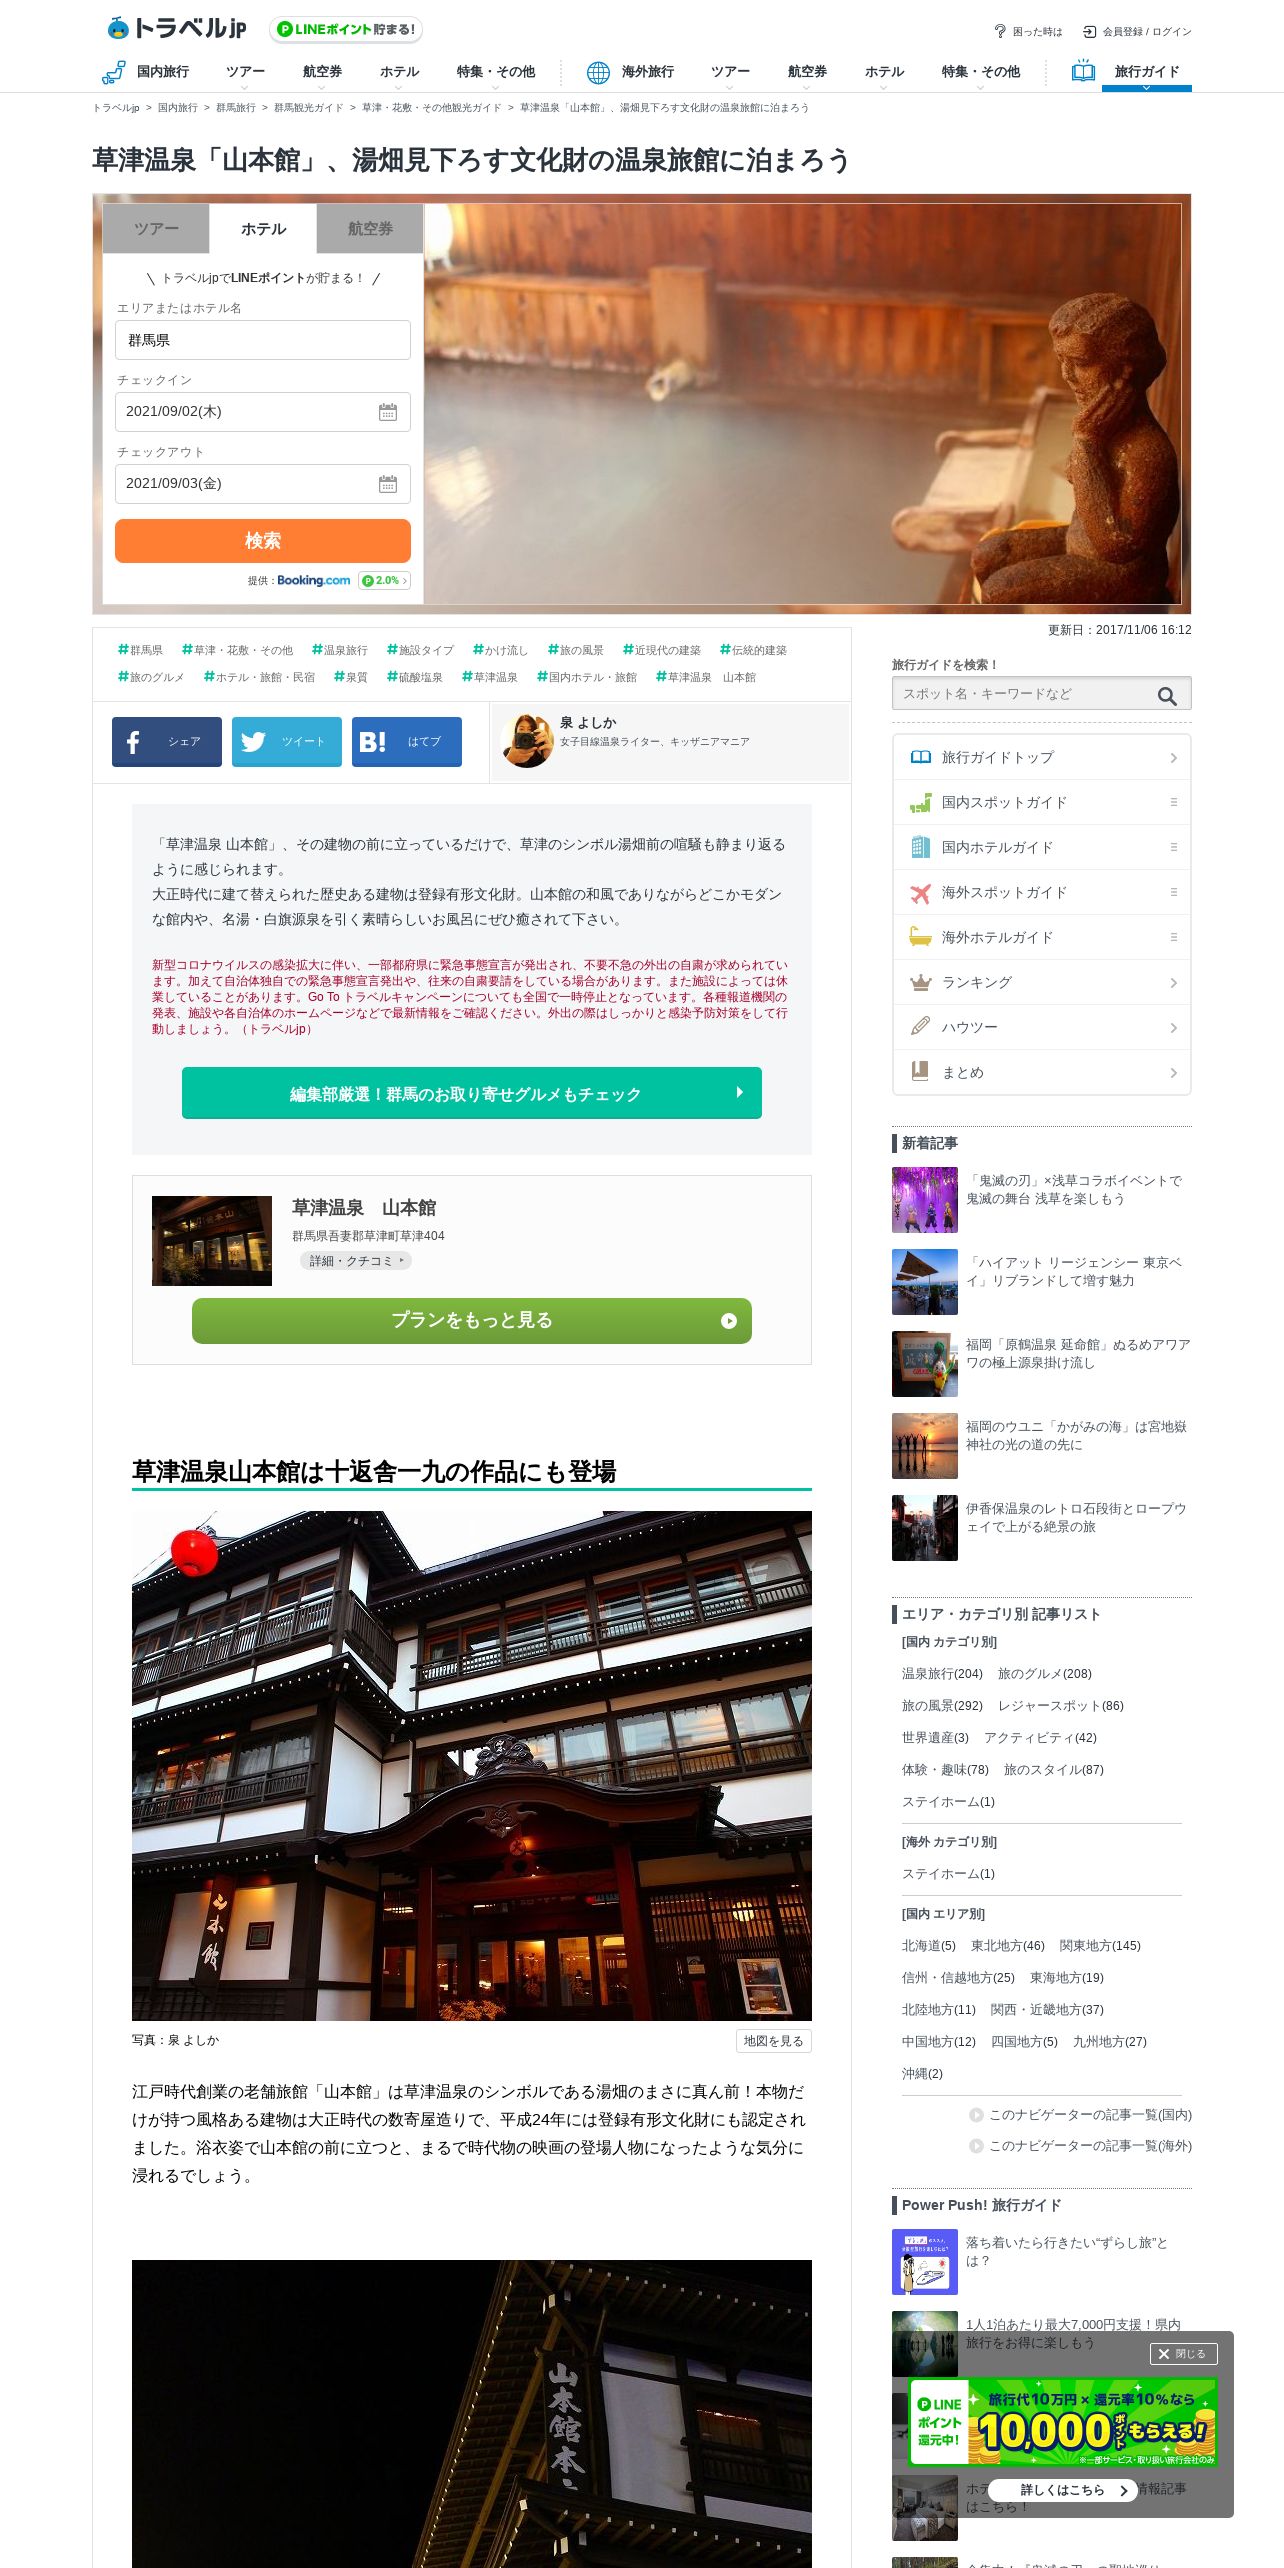This screenshot has width=1284, height=2568.
Task: Select 旅の風景(292) category link
Action: pyautogui.click(x=942, y=1706)
